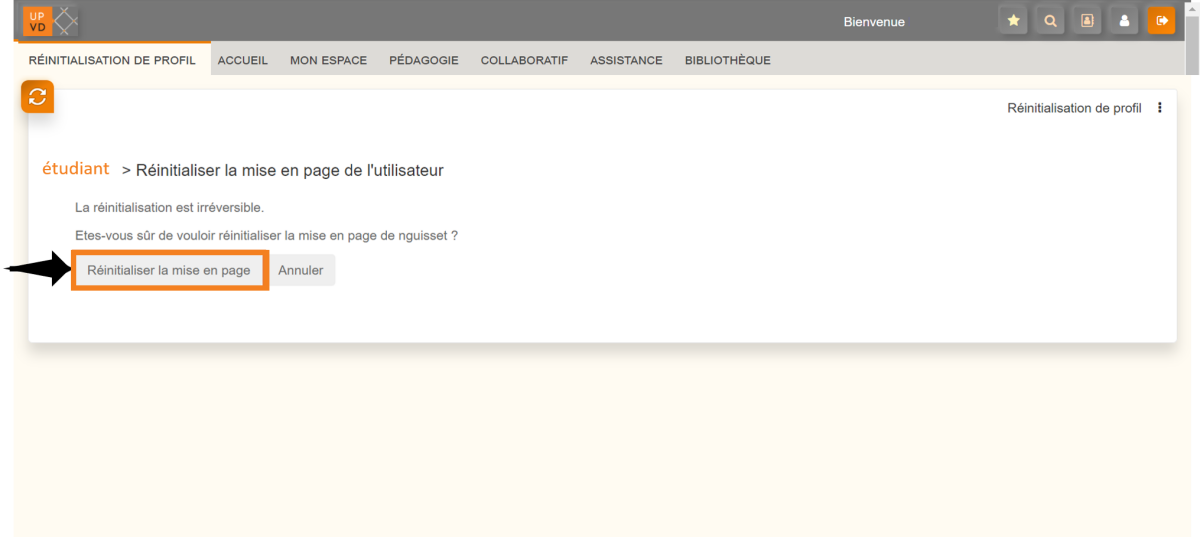
Task: Click the Réinitialisation de profil portlet title
Action: 1074,108
